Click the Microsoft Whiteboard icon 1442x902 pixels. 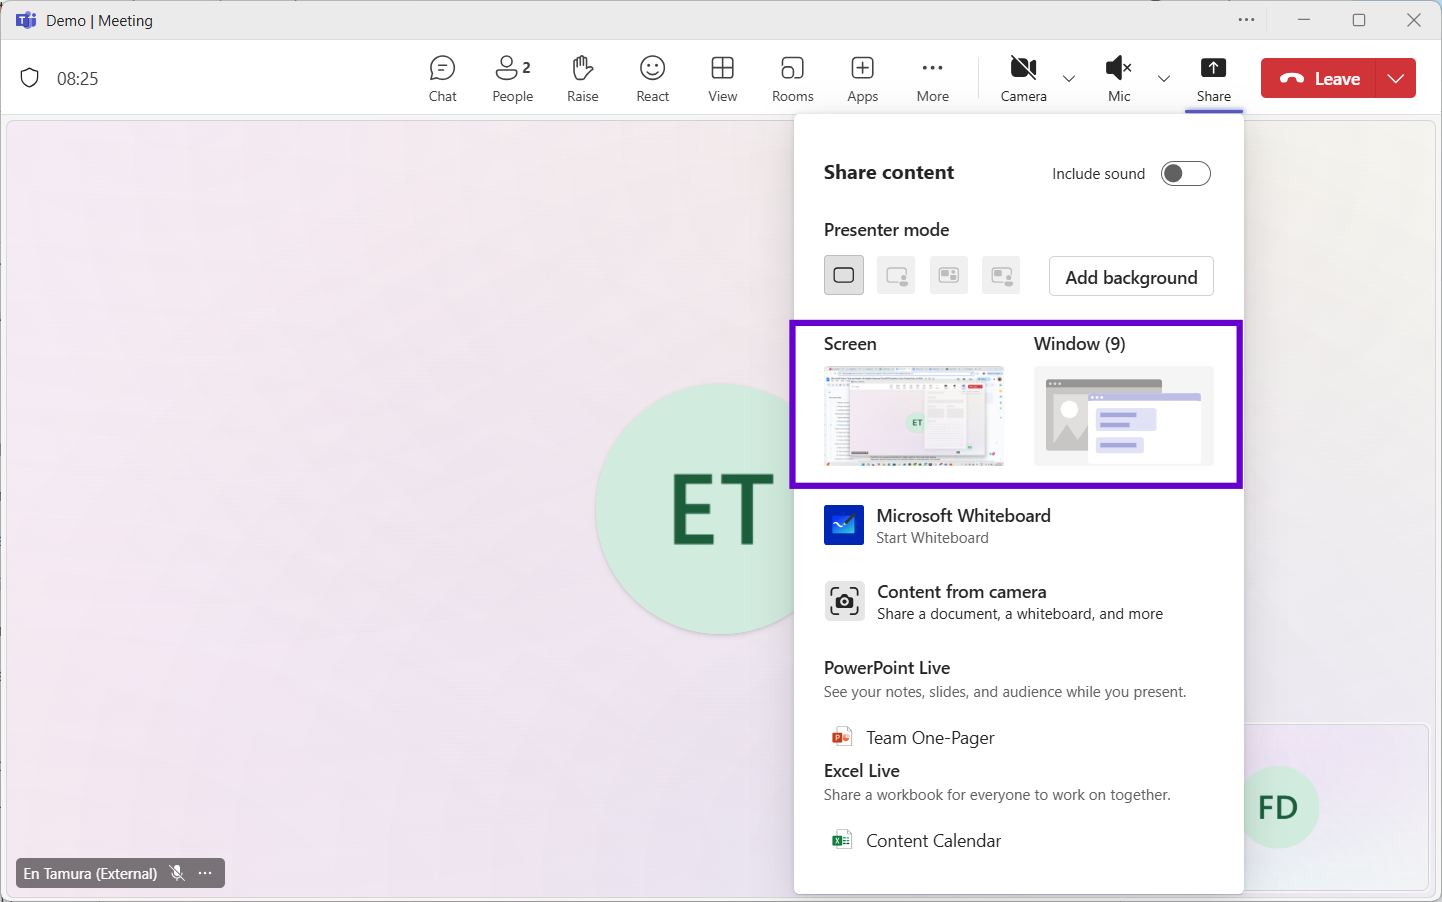click(x=844, y=525)
